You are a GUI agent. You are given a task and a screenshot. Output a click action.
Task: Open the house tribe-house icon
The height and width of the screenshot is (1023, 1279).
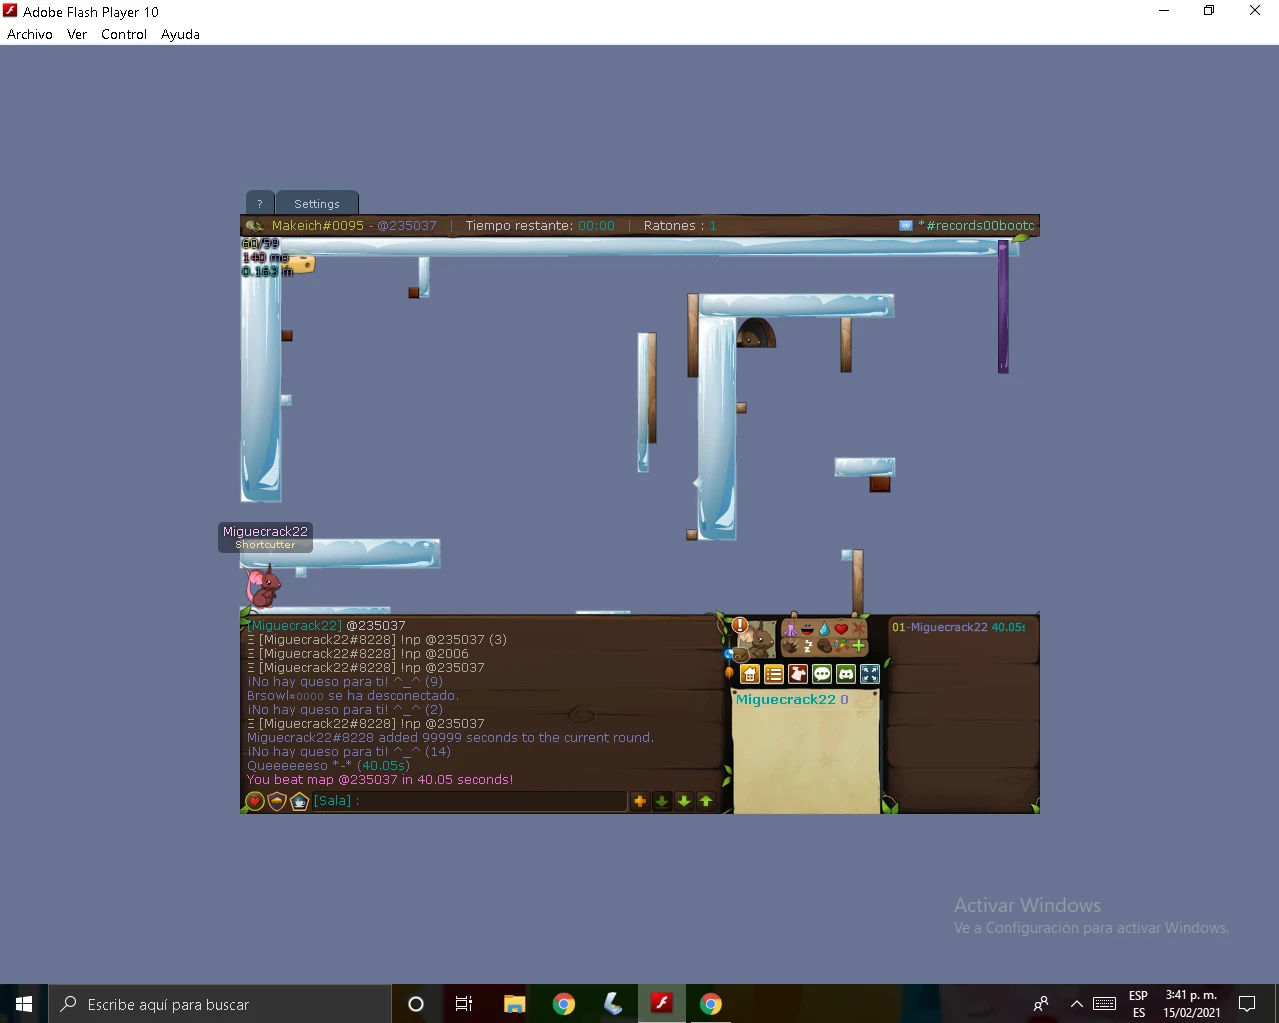(750, 674)
